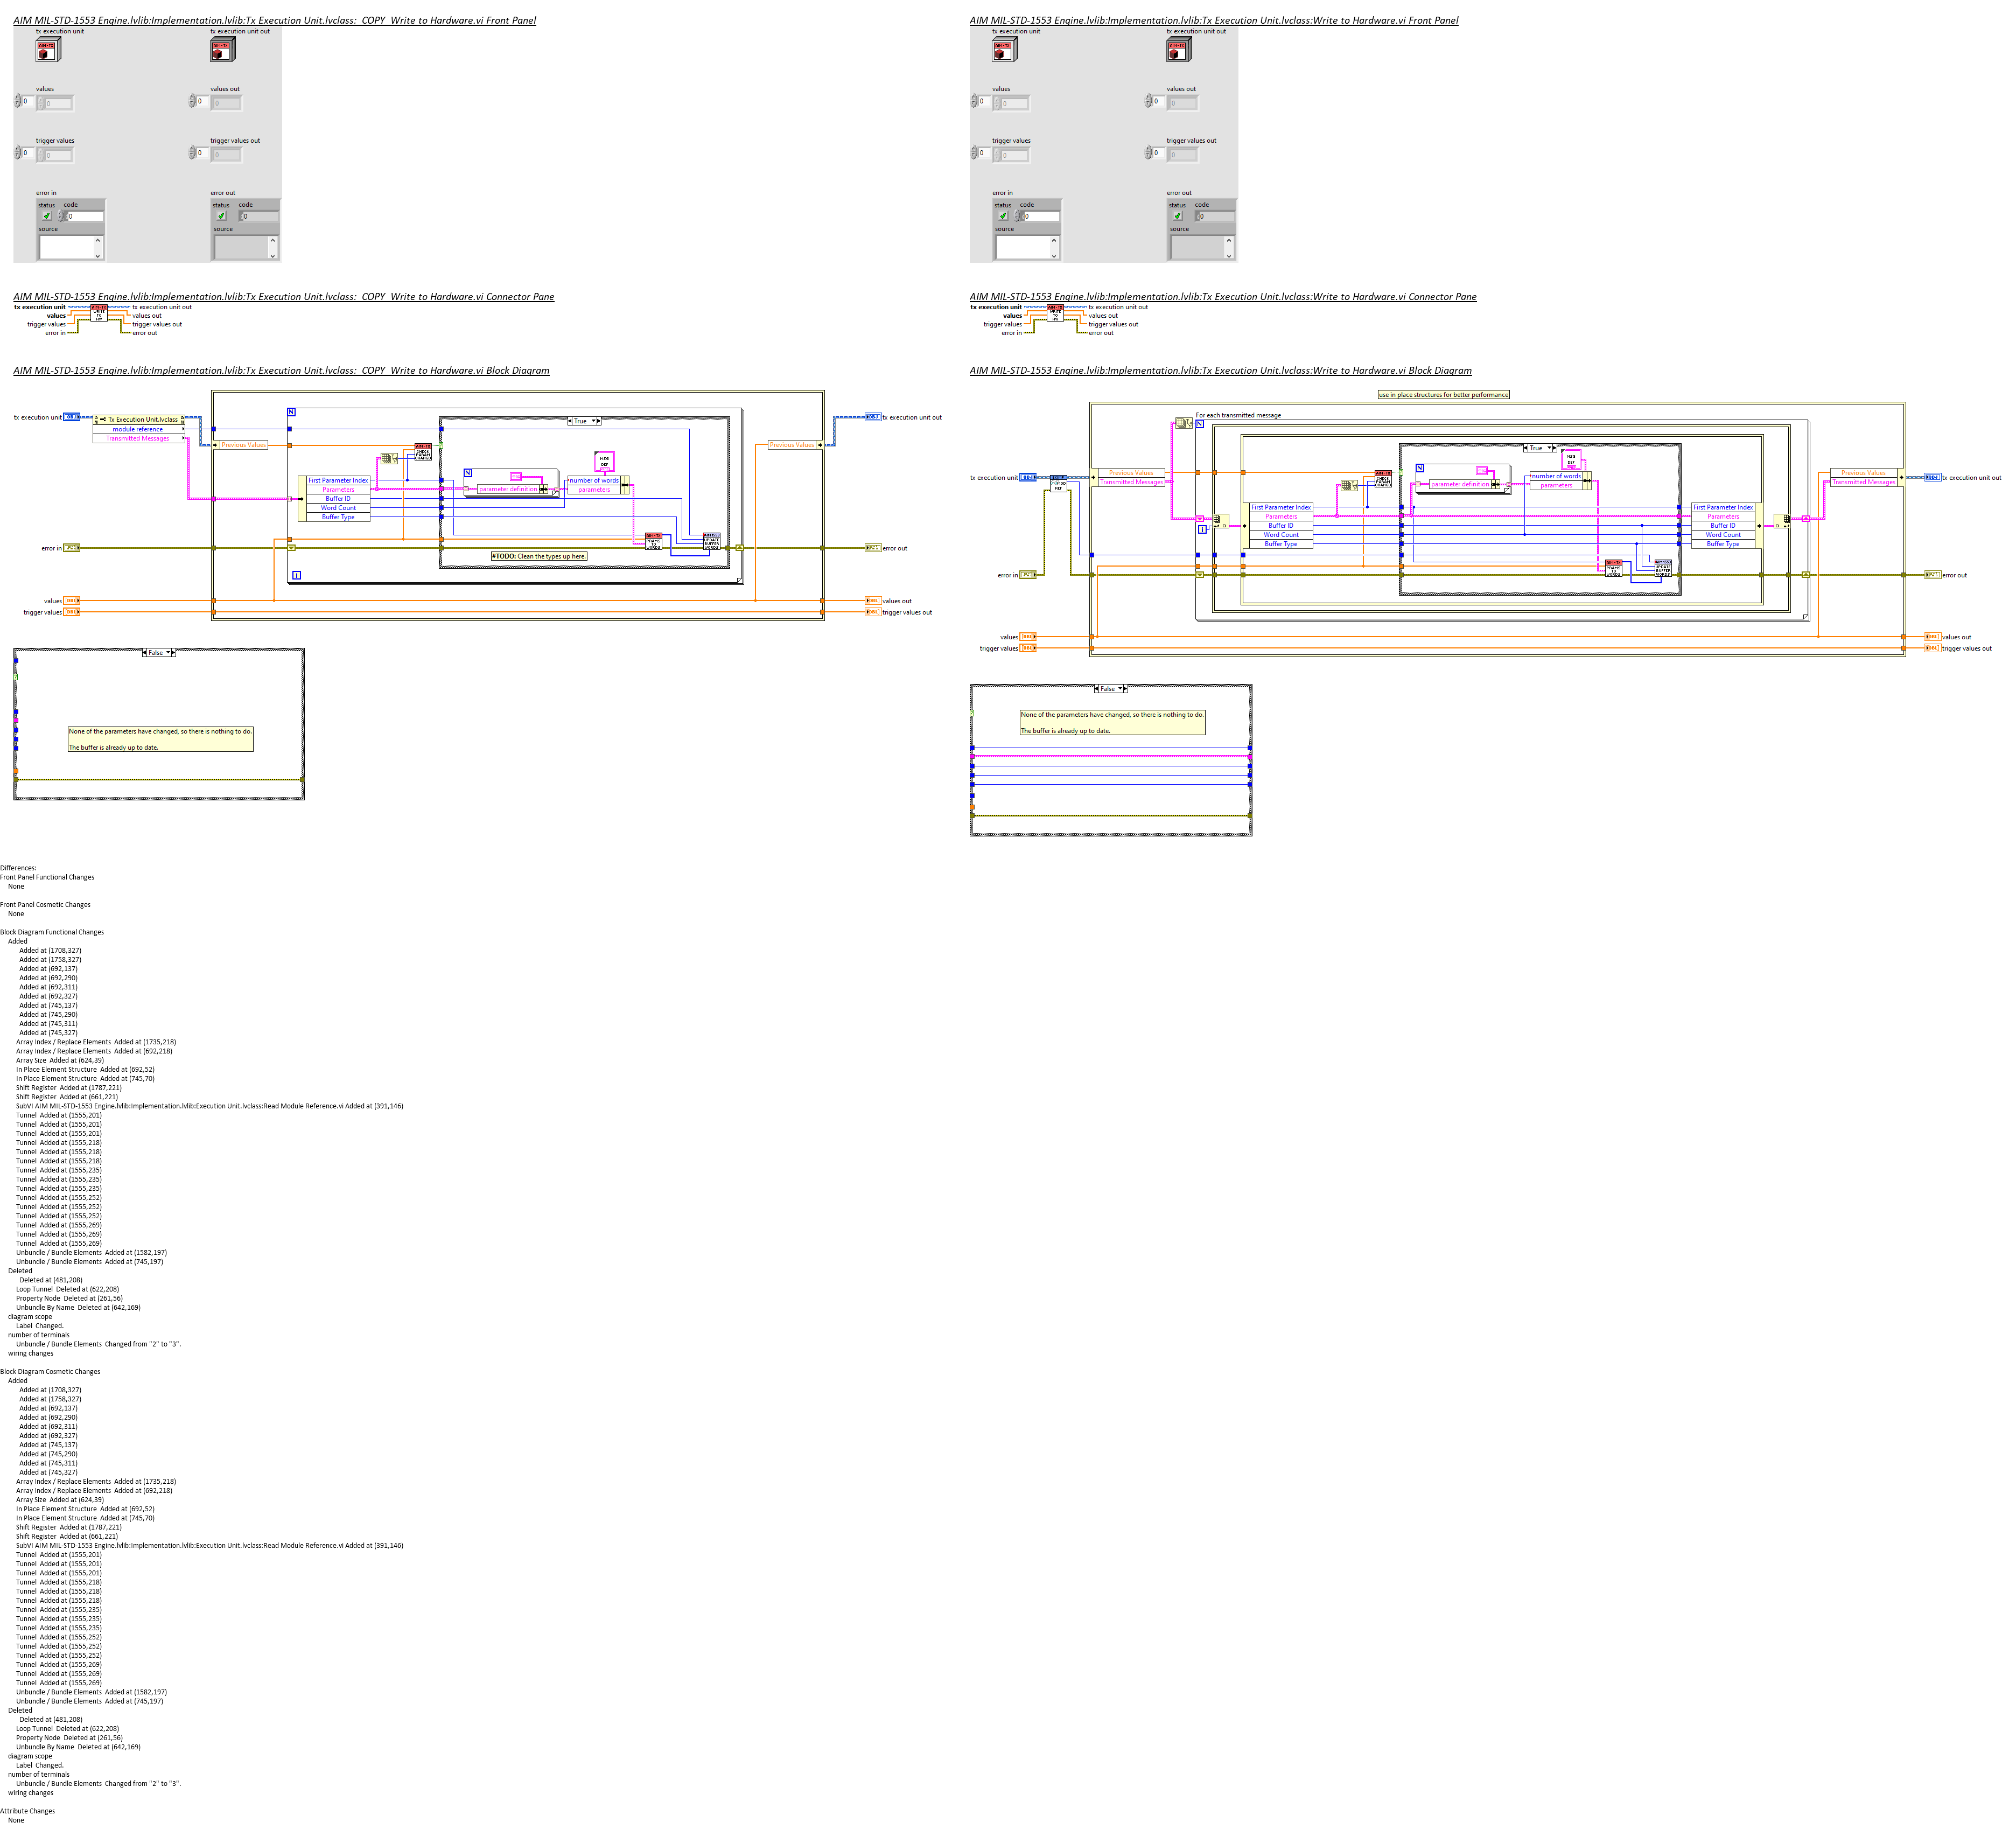
Task: Click the 'use in place structures' comment label
Action: click(1443, 394)
